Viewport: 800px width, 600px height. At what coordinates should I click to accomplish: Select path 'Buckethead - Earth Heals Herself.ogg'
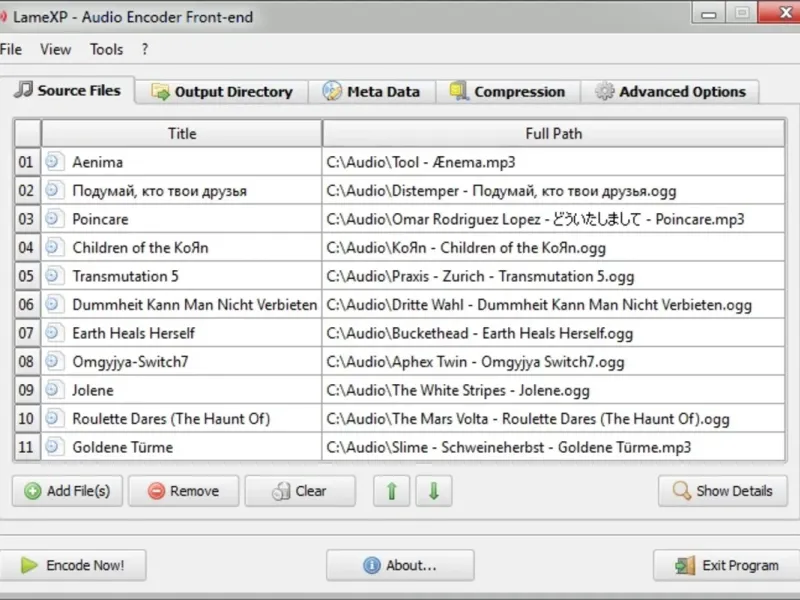pyautogui.click(x=480, y=334)
